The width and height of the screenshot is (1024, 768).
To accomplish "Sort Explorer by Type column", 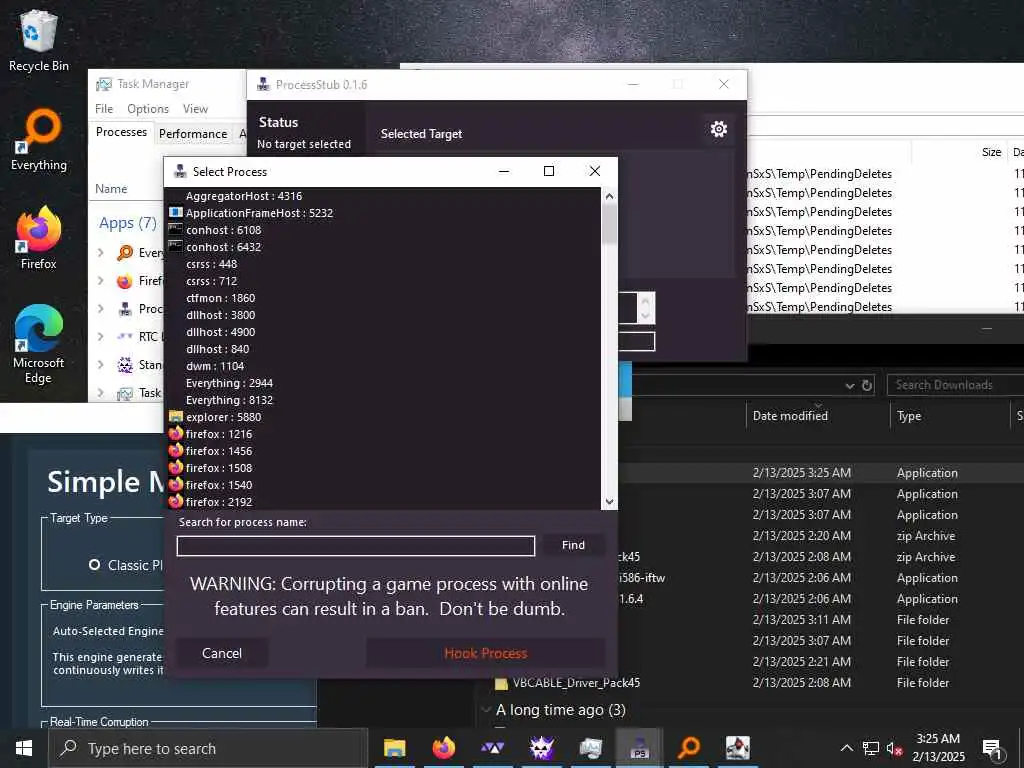I will coord(909,416).
